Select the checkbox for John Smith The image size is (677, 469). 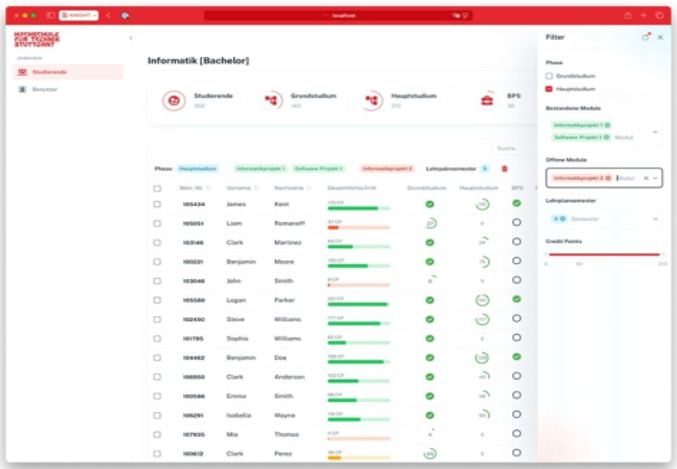[x=157, y=281]
